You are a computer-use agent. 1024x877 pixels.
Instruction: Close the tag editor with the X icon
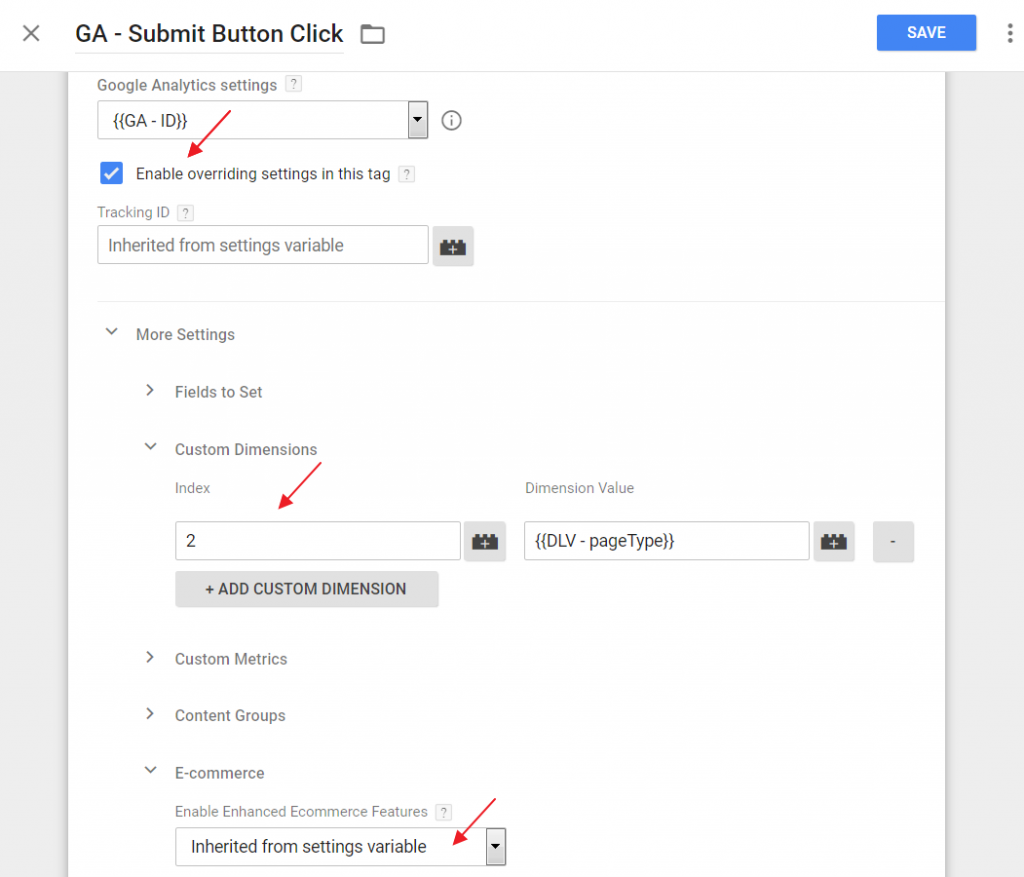pyautogui.click(x=32, y=33)
